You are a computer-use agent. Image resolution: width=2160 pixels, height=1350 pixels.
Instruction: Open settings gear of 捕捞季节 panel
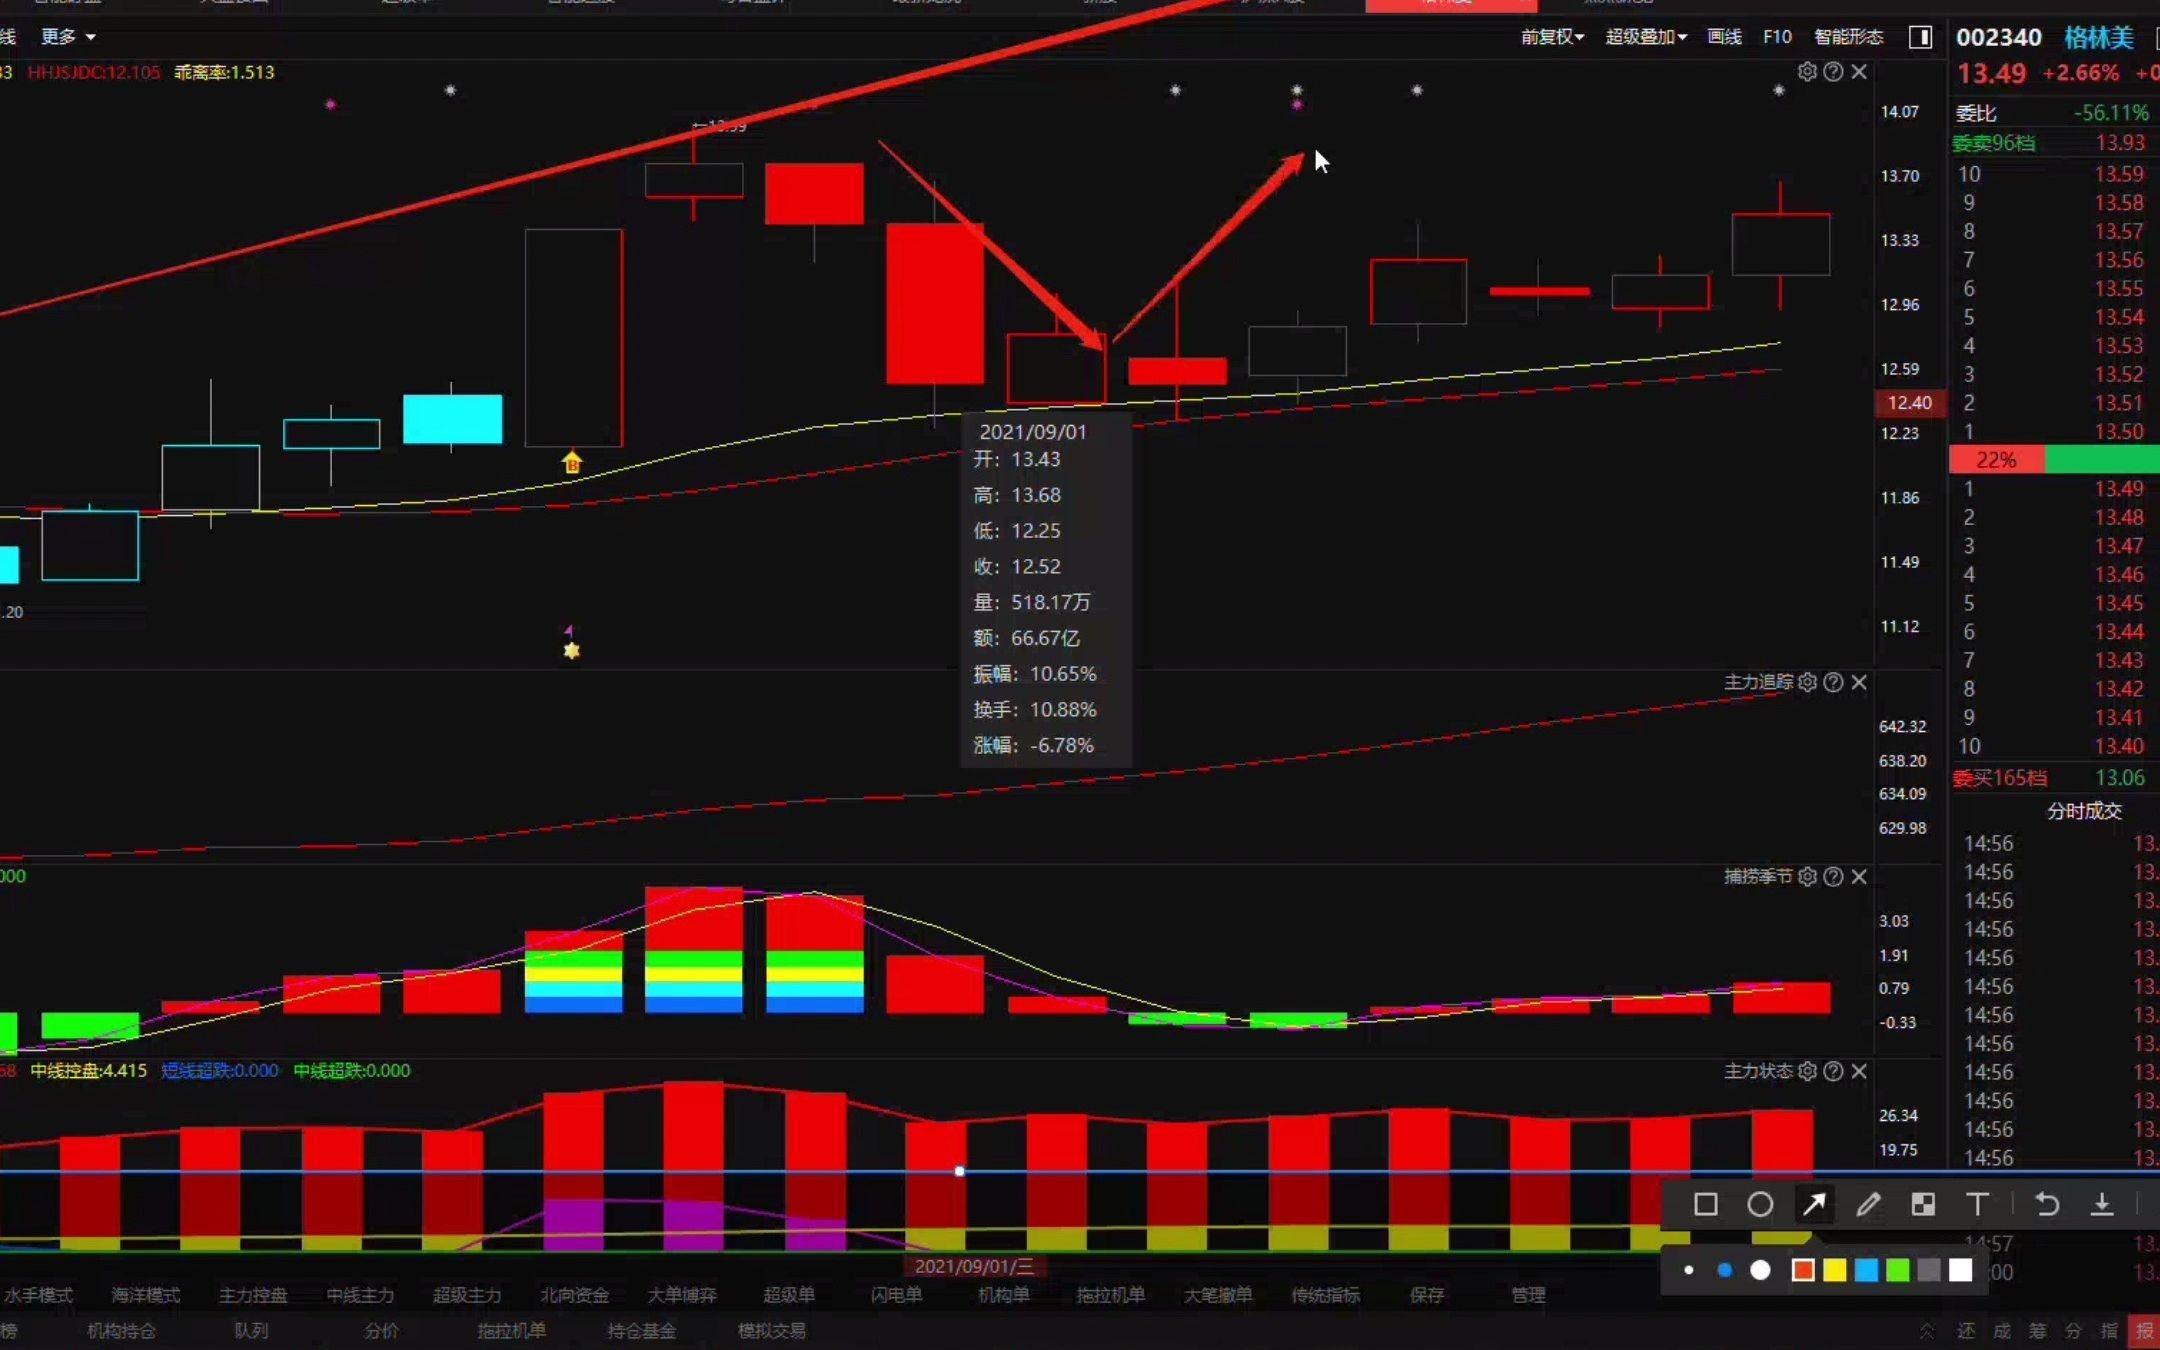[1807, 877]
